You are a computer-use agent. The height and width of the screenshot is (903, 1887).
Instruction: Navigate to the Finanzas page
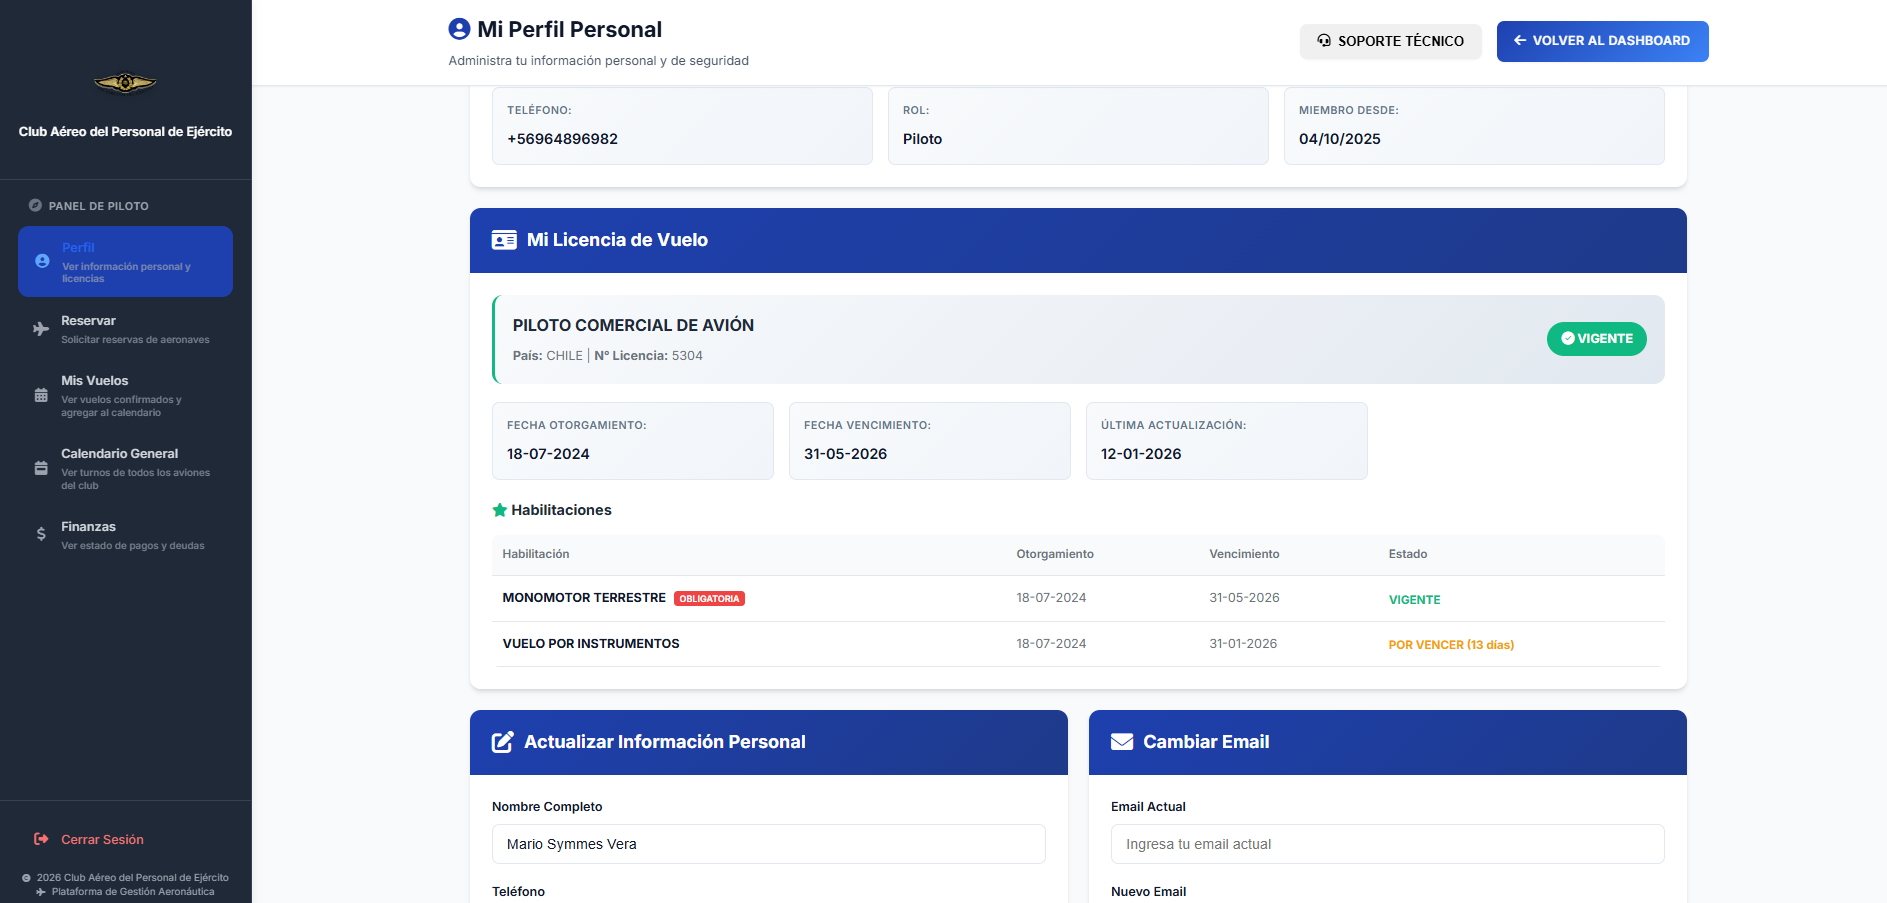(125, 535)
